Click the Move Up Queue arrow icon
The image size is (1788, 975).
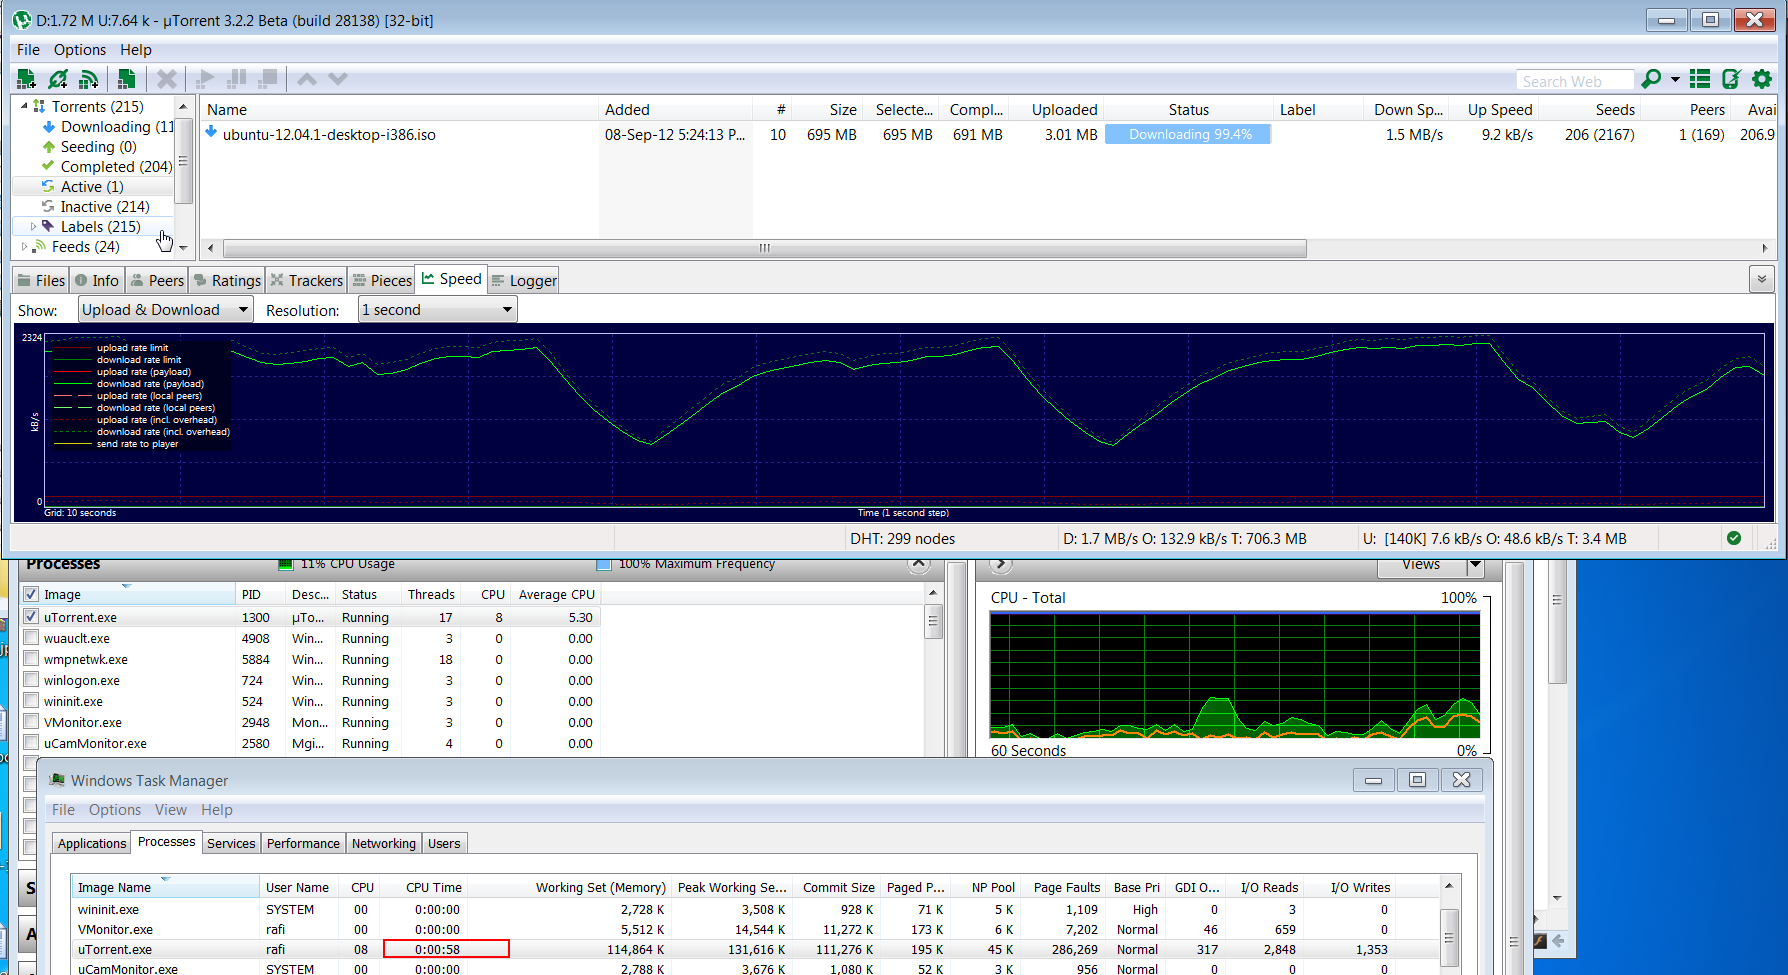pyautogui.click(x=307, y=79)
